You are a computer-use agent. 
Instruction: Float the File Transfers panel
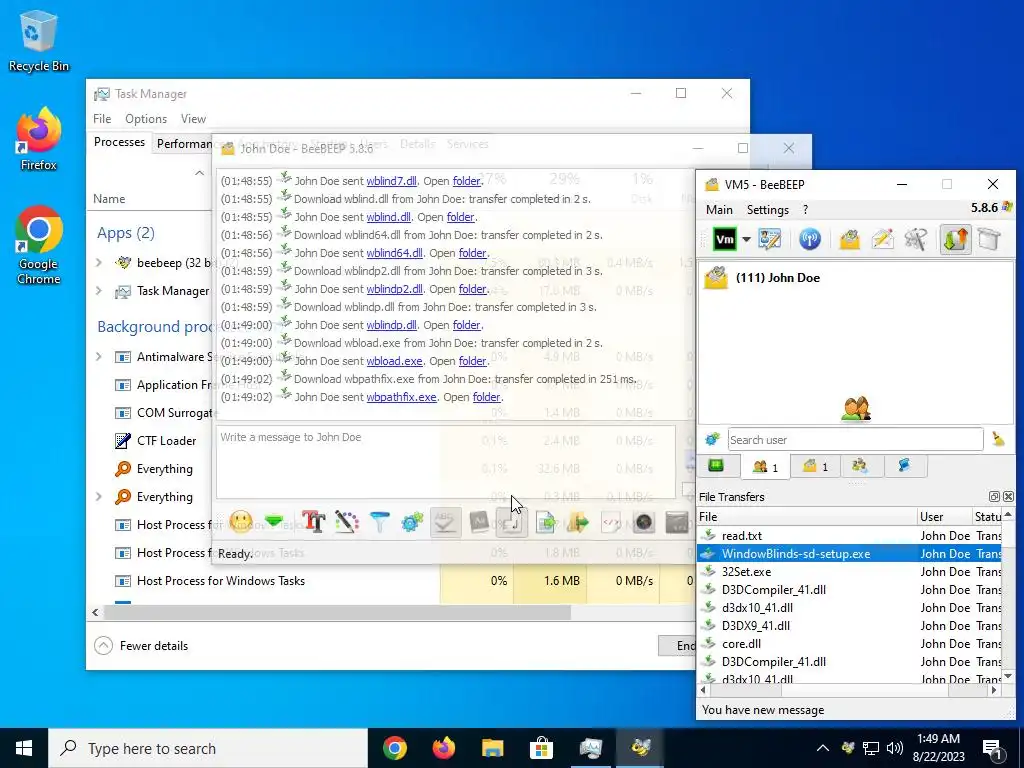click(x=994, y=497)
